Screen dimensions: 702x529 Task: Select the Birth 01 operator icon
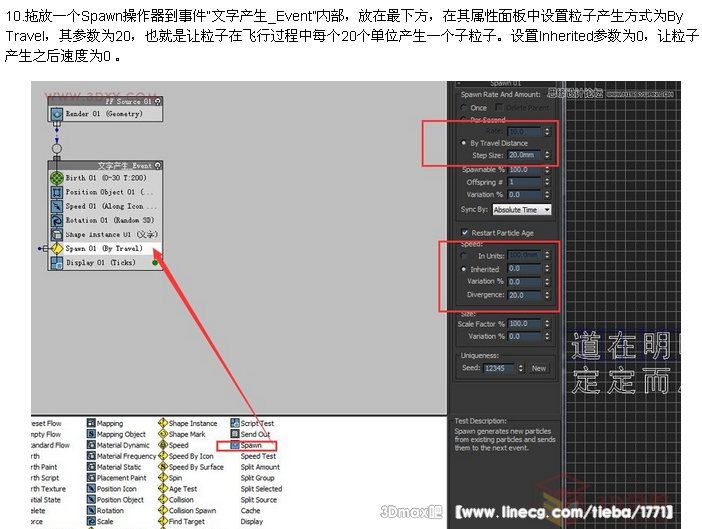click(57, 178)
